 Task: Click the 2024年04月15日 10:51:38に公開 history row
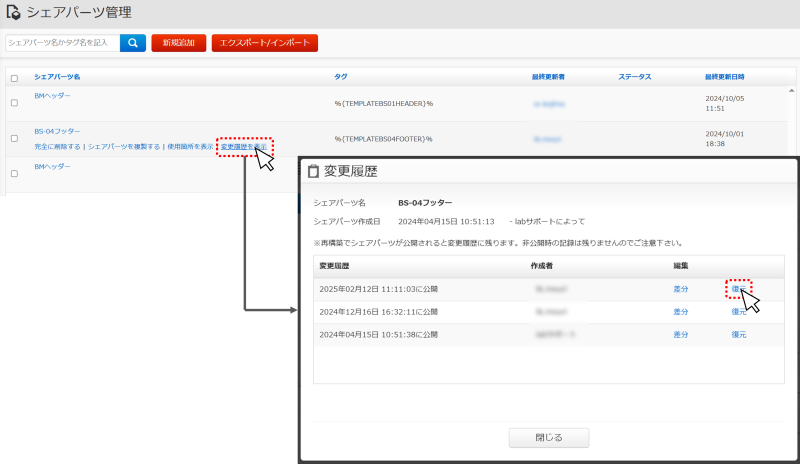click(x=549, y=335)
